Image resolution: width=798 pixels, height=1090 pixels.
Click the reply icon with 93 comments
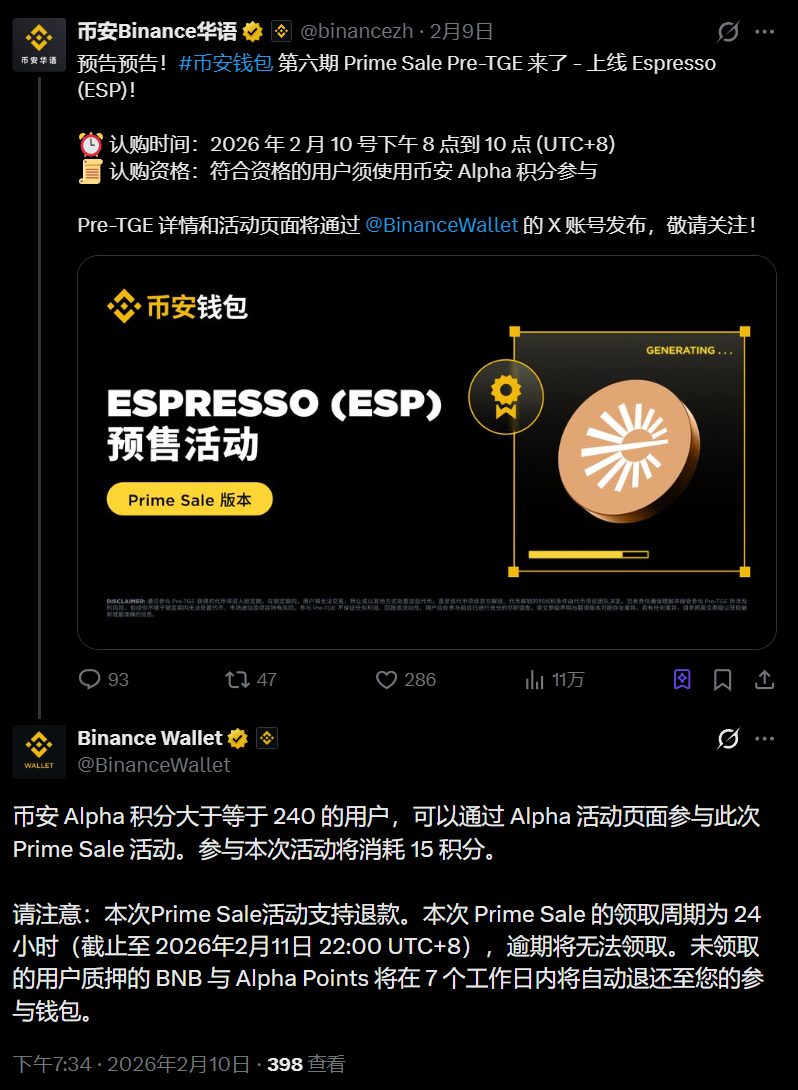90,679
